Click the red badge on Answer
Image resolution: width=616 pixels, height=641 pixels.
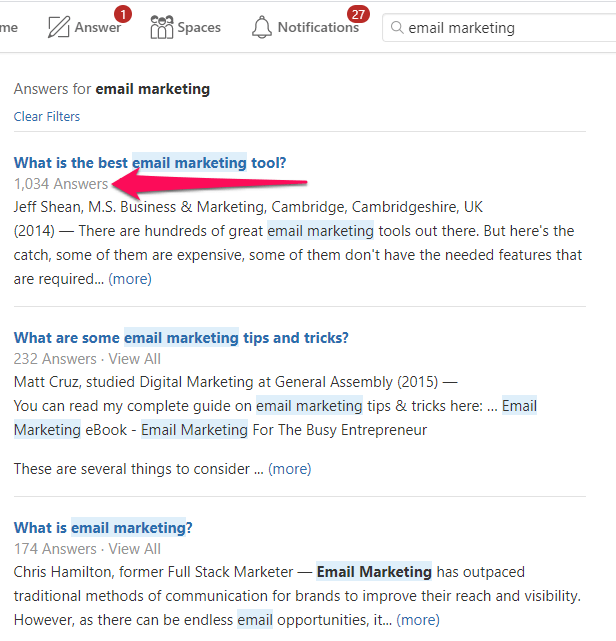[122, 14]
